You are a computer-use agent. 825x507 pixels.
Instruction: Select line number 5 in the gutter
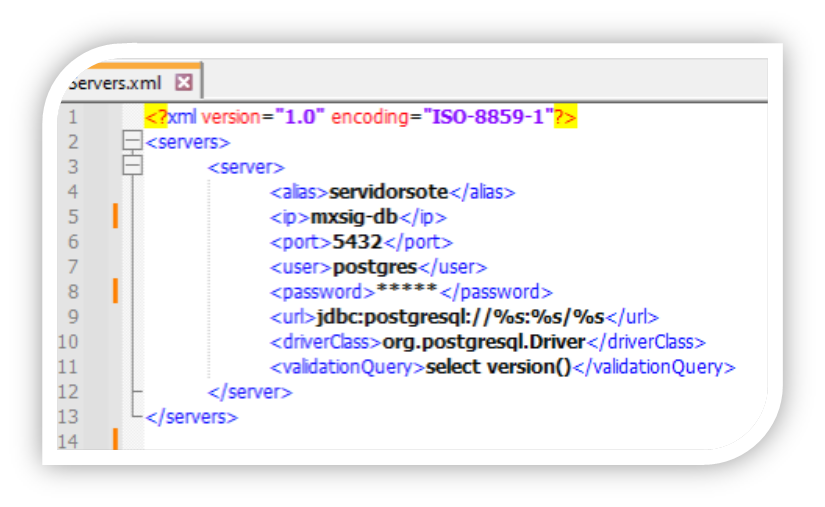tap(71, 217)
